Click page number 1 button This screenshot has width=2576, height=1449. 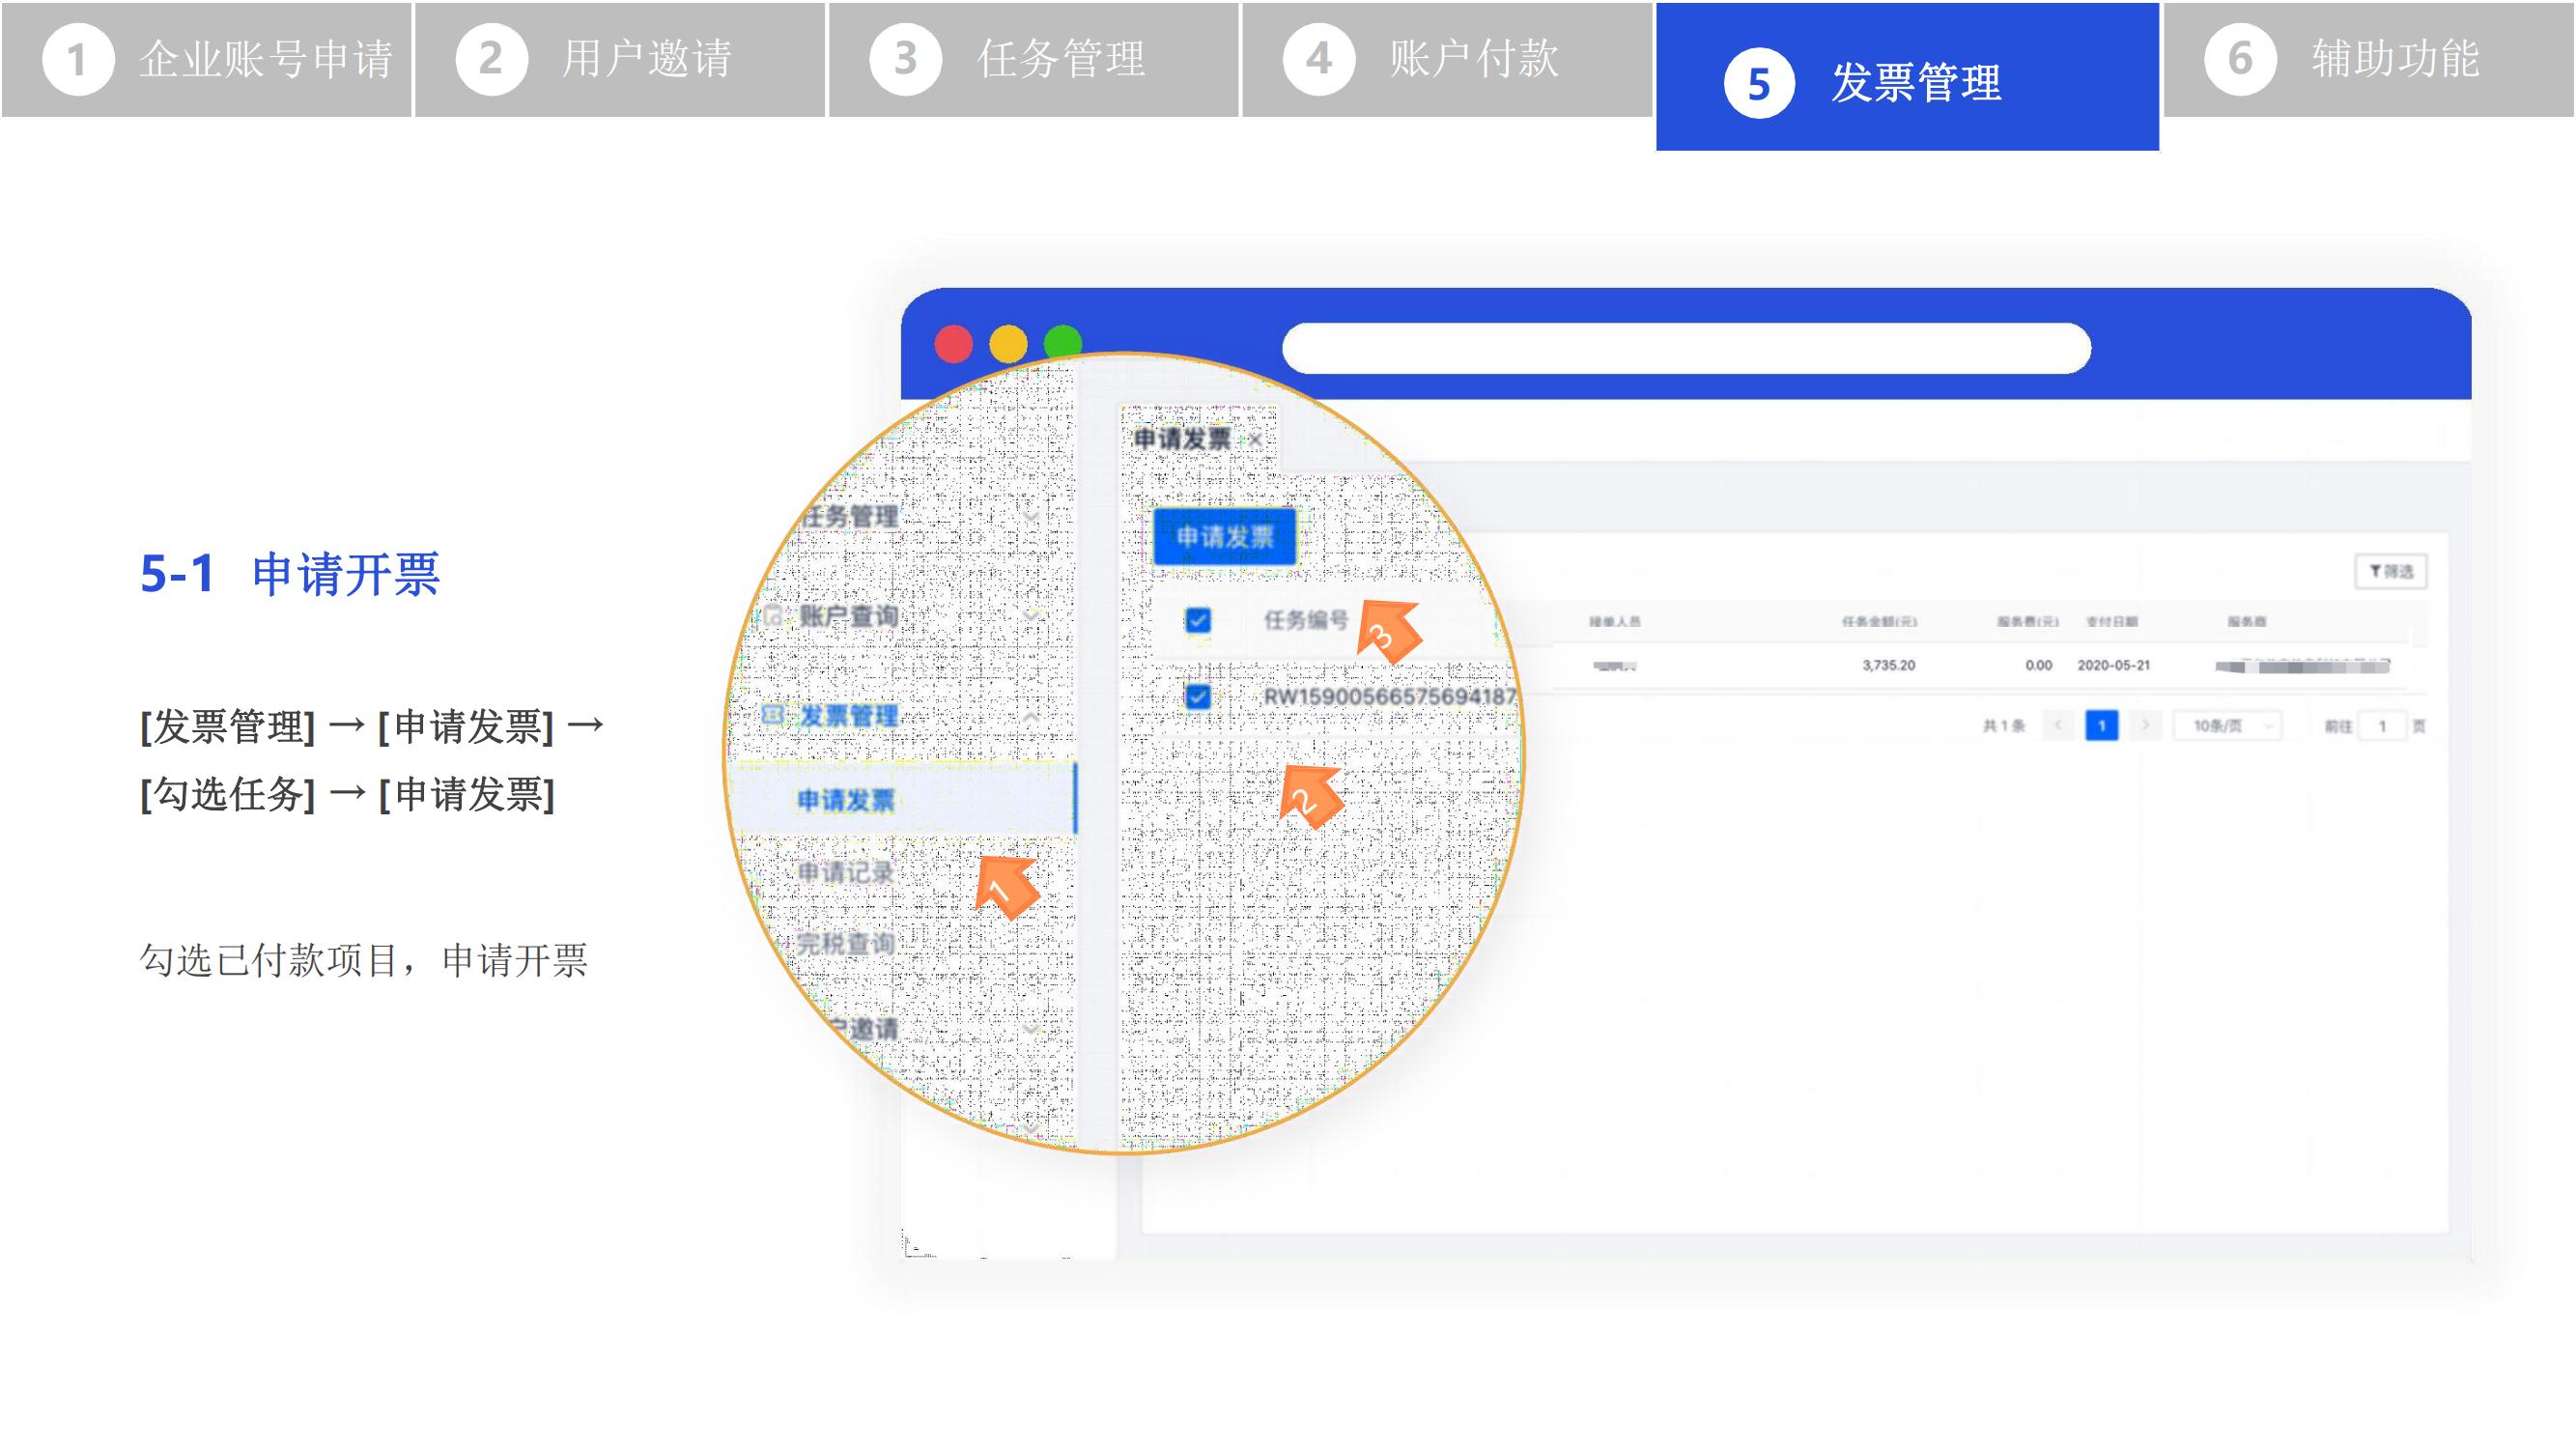(x=2101, y=726)
